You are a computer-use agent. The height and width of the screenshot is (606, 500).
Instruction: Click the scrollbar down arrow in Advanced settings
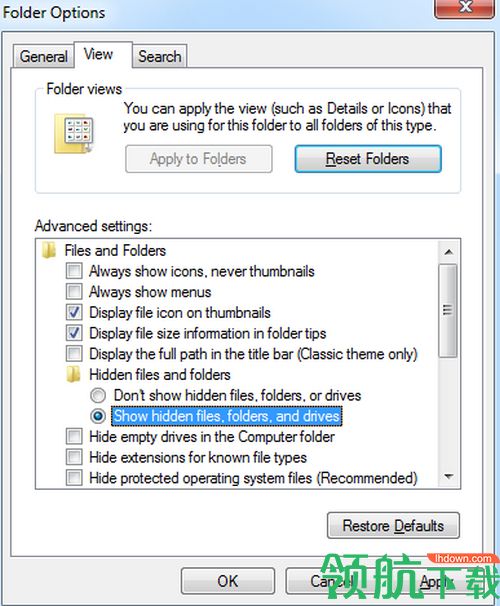coord(448,476)
